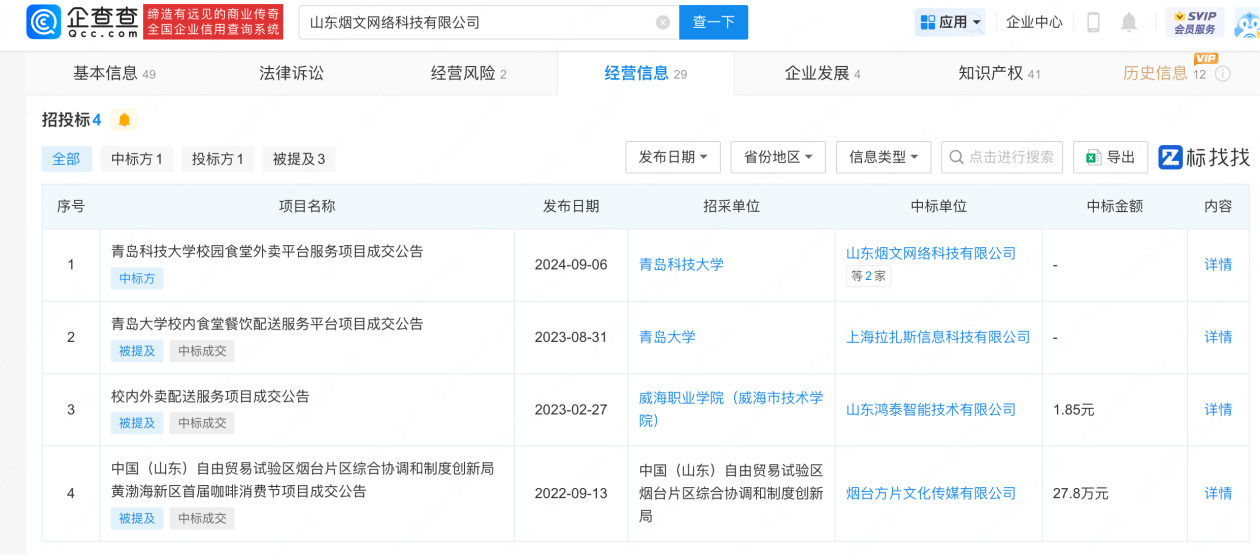Image resolution: width=1260 pixels, height=555 pixels.
Task: Set bid alert bell next to 招投标
Action: pyautogui.click(x=124, y=120)
